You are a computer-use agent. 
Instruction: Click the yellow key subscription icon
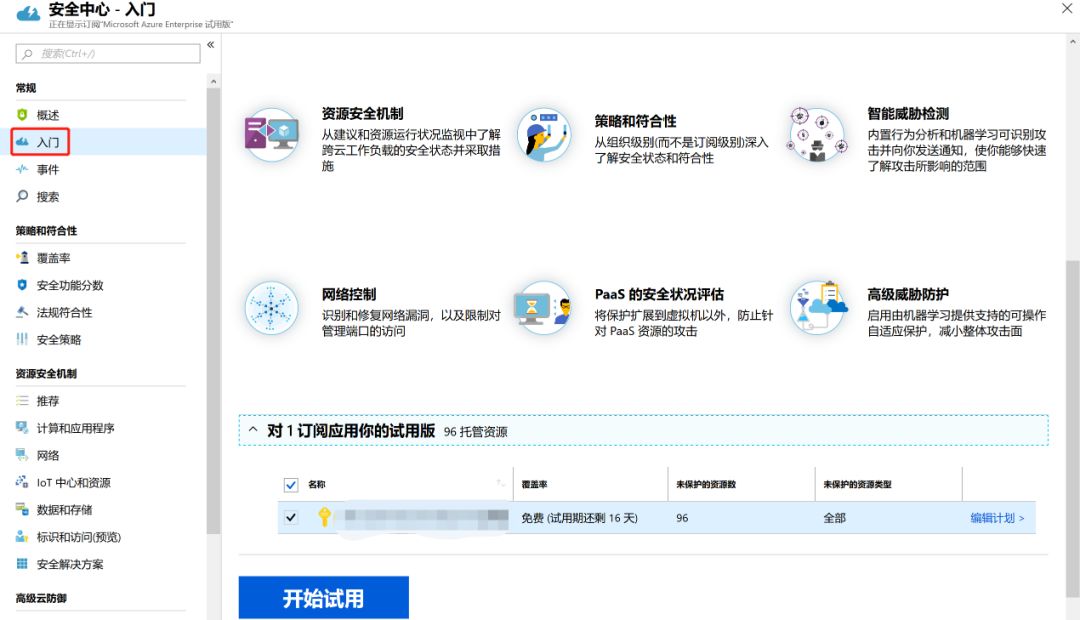tap(323, 517)
